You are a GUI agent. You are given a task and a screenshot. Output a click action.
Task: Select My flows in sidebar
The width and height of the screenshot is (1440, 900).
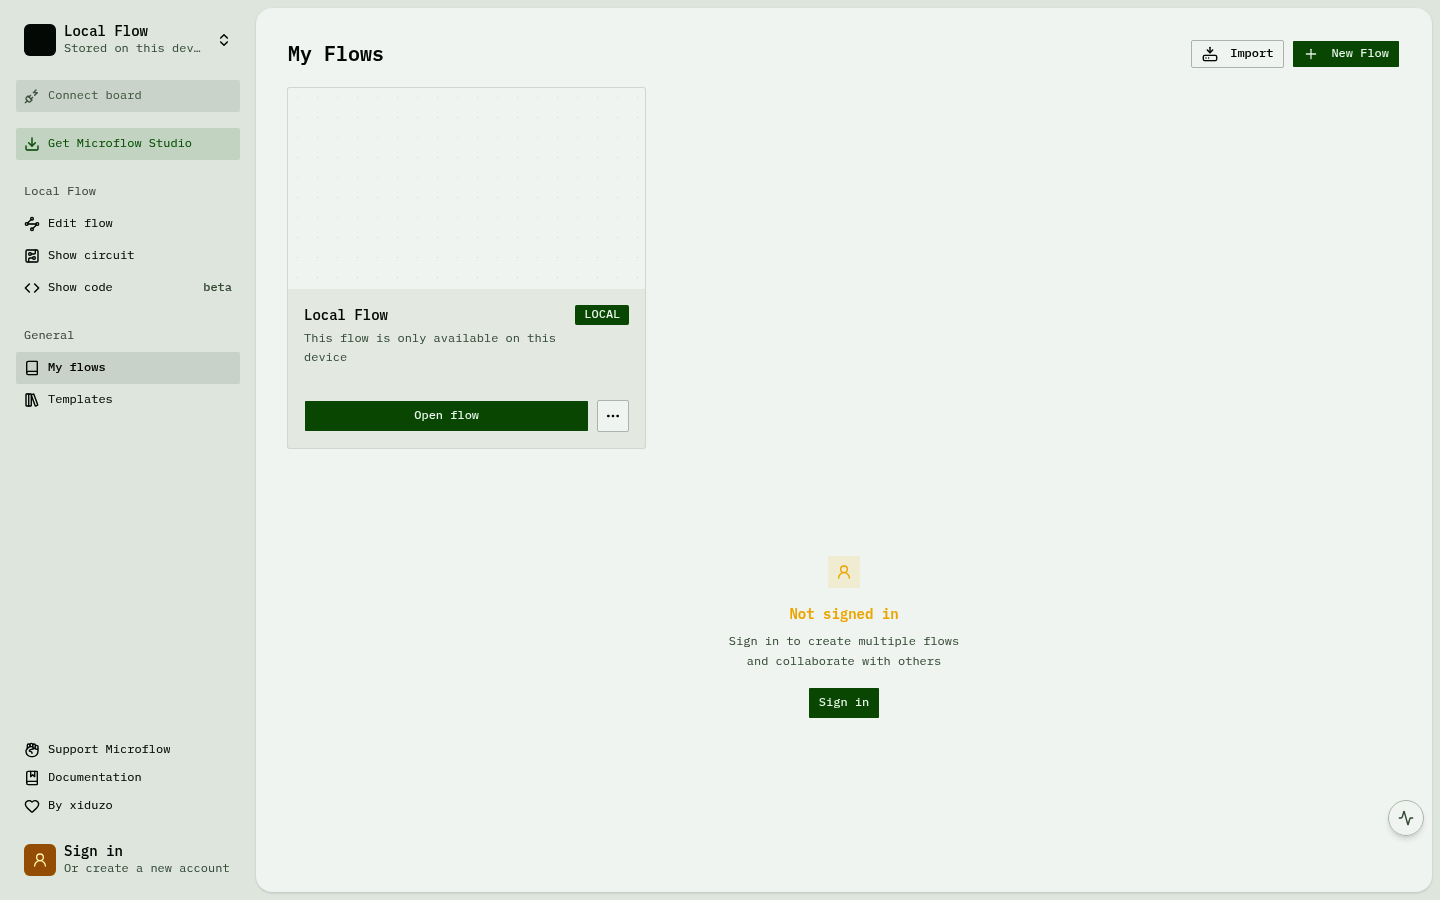click(x=128, y=368)
